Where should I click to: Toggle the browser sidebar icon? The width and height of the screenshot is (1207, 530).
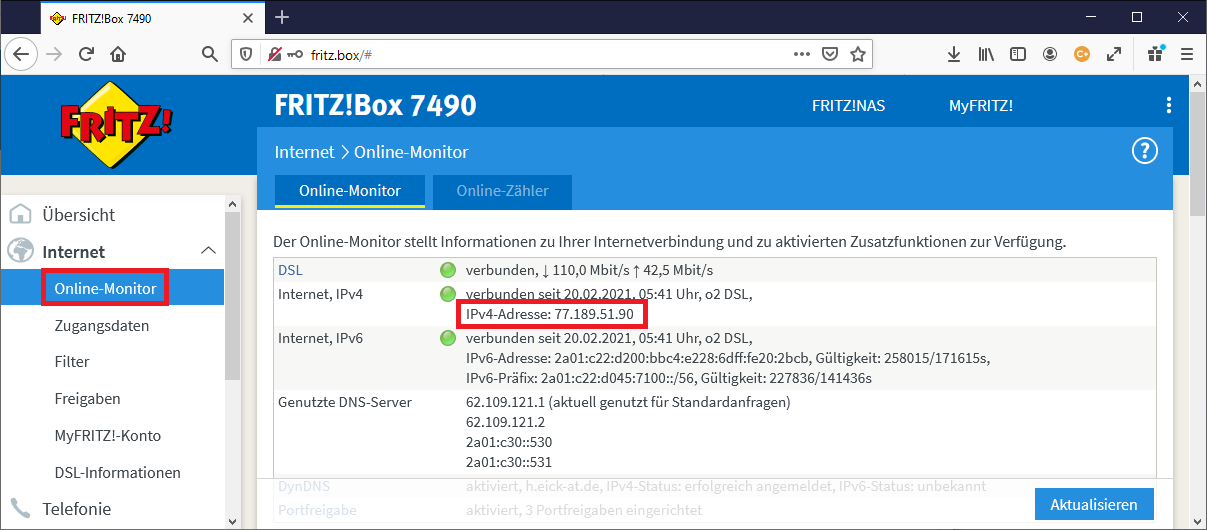pyautogui.click(x=1018, y=54)
